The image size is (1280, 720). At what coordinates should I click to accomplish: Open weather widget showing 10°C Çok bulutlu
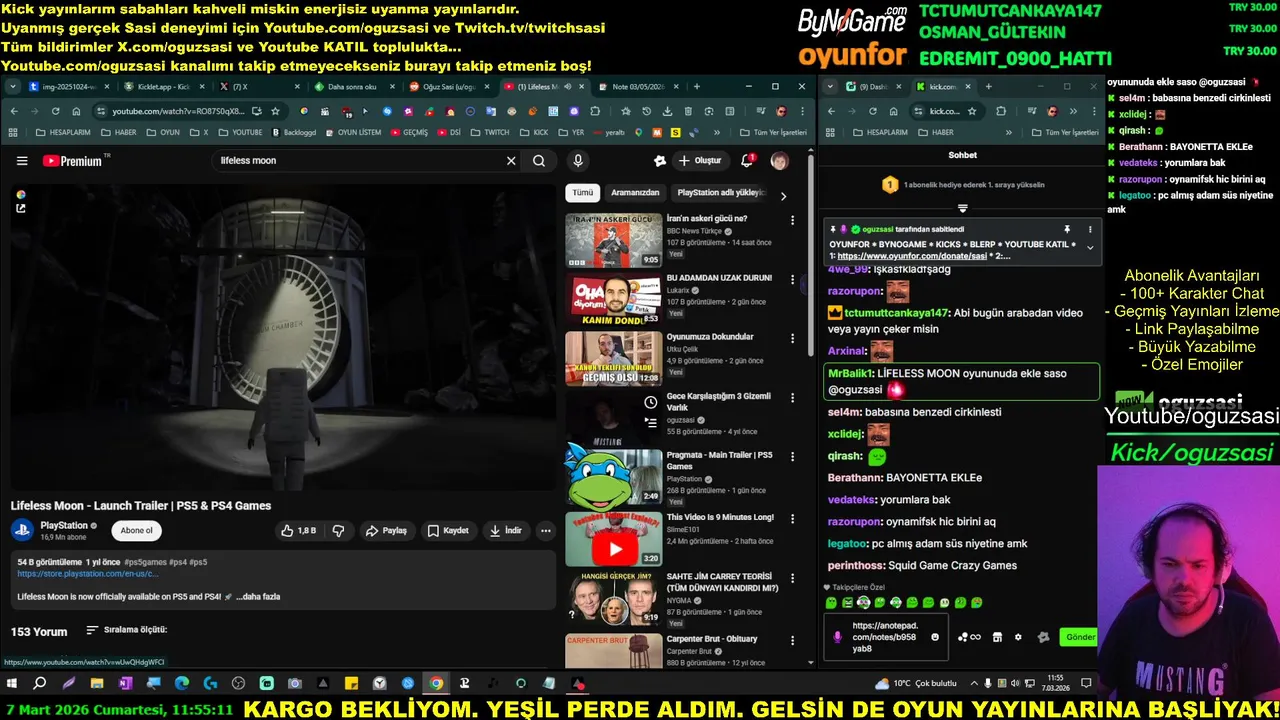[x=916, y=684]
